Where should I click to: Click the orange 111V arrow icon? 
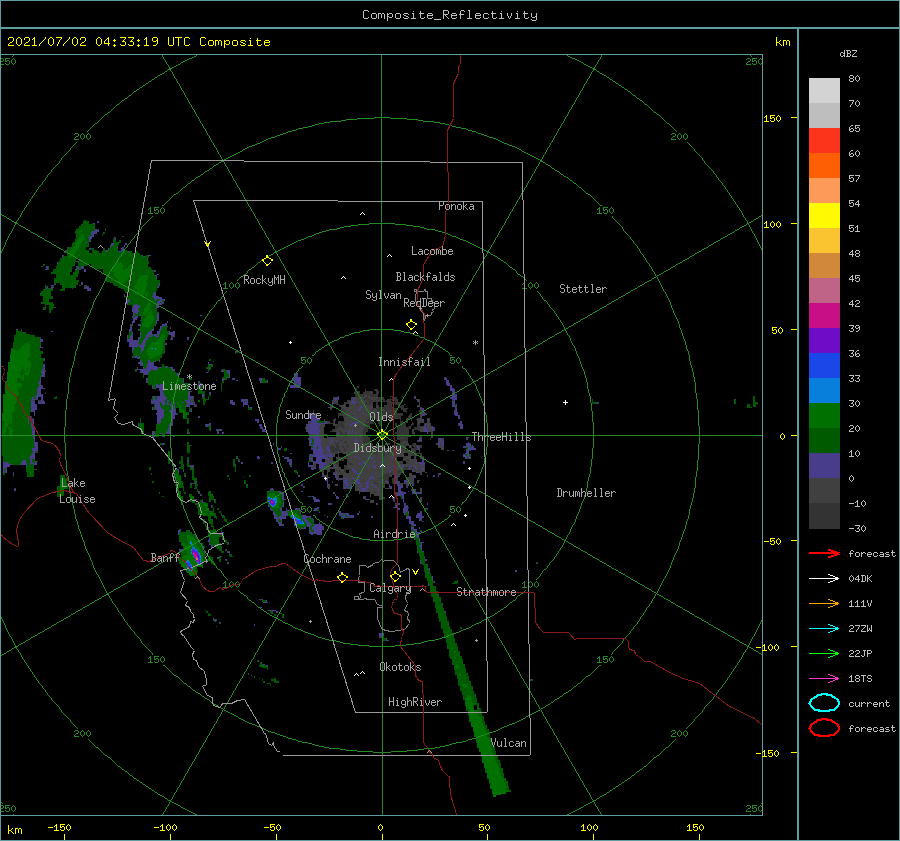824,603
